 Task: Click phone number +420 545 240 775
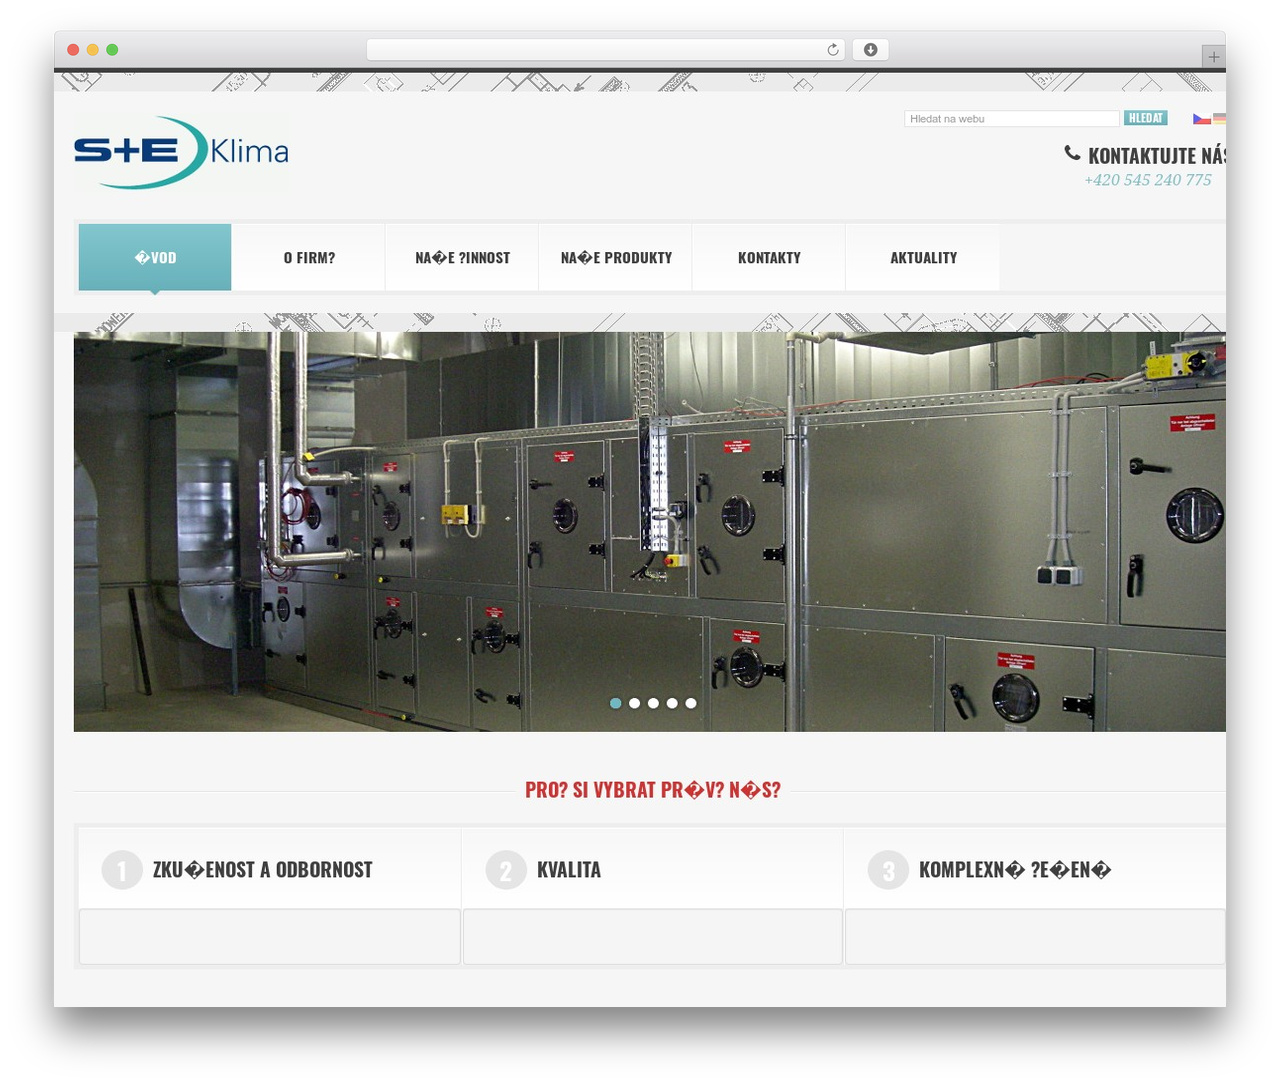pos(1148,180)
